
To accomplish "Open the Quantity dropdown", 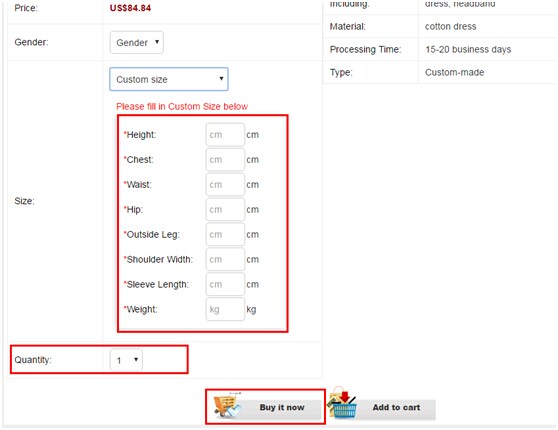I will pyautogui.click(x=126, y=360).
